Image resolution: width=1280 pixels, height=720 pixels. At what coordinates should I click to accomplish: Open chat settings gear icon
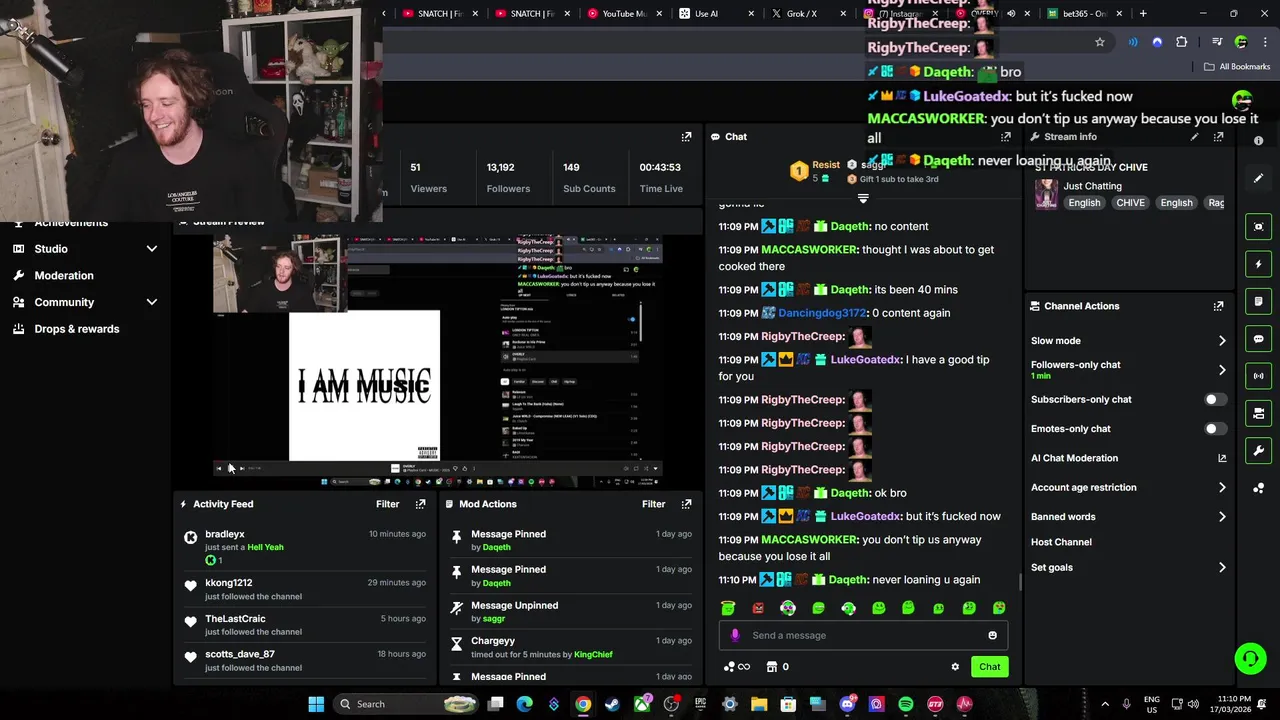pos(955,667)
